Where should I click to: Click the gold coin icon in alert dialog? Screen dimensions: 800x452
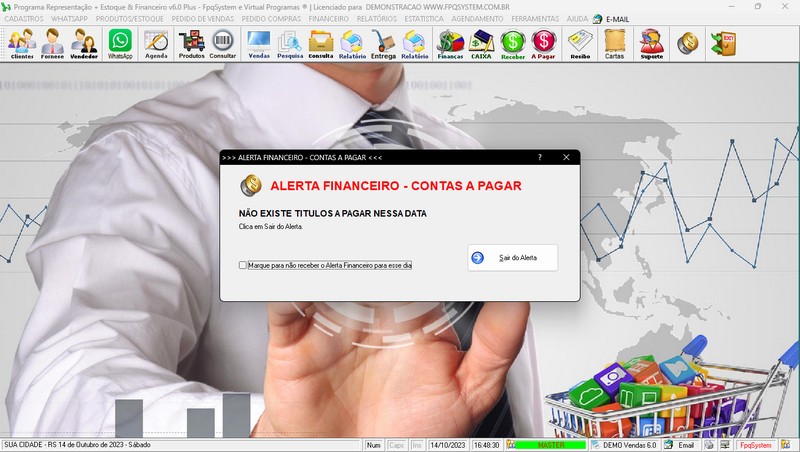(x=251, y=185)
